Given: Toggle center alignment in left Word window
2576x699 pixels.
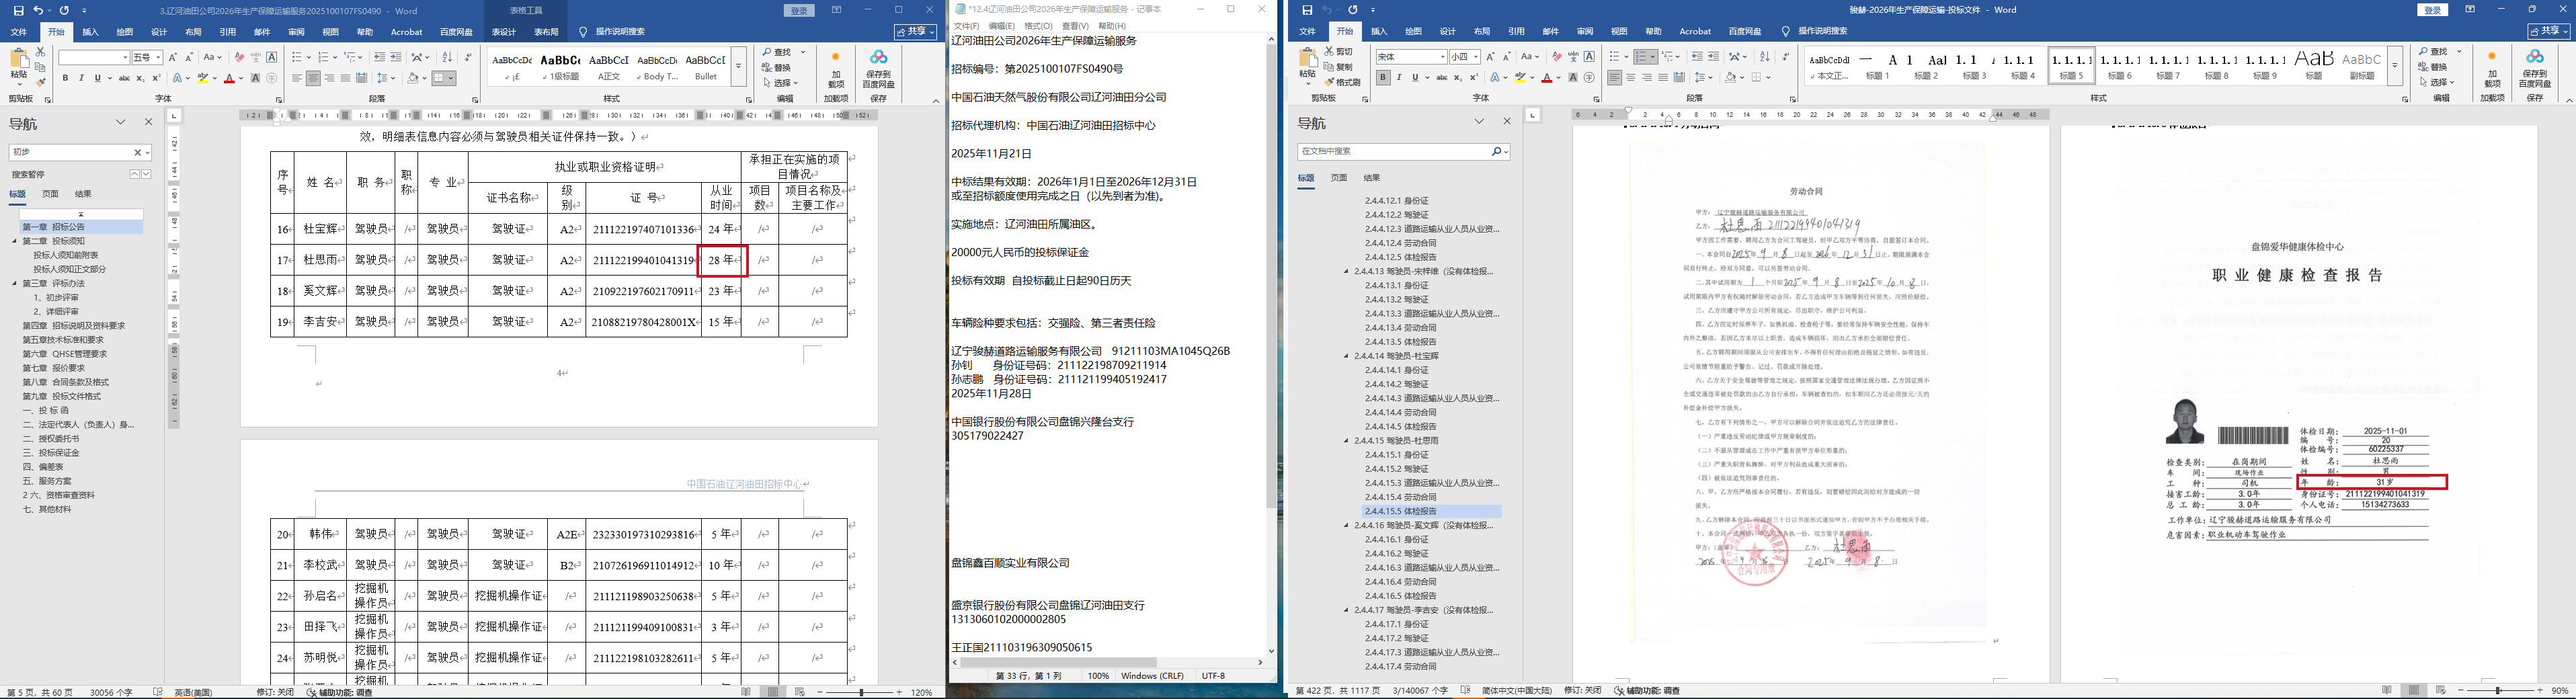Looking at the screenshot, I should 313,78.
